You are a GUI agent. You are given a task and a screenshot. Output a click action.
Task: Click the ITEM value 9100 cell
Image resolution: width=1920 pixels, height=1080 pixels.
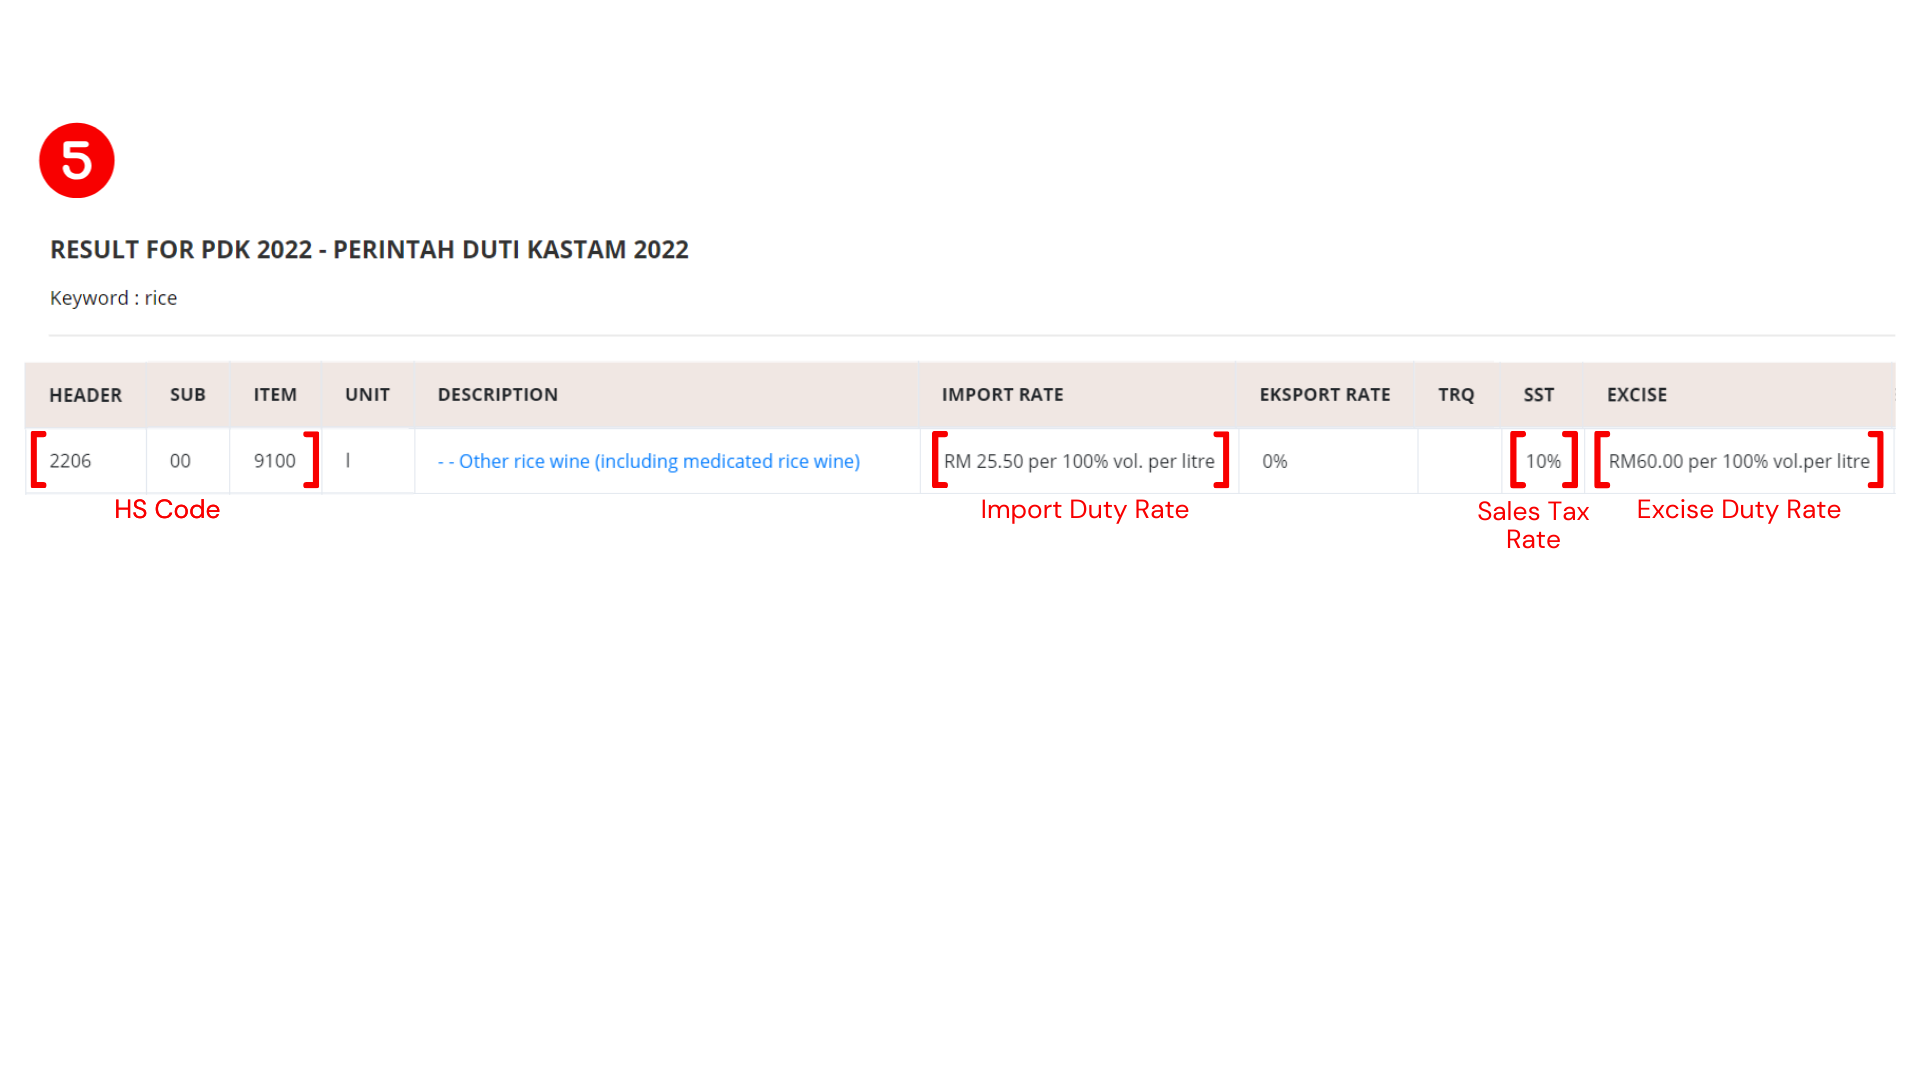[274, 461]
